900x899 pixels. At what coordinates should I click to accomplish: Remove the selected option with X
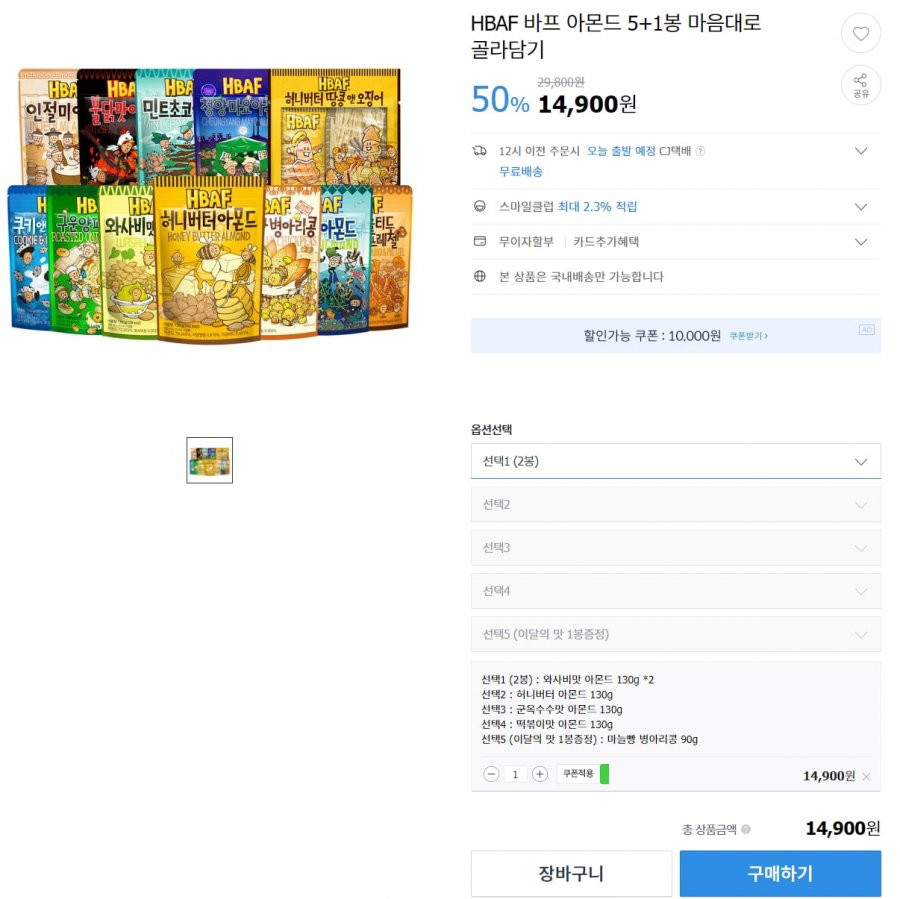(866, 777)
